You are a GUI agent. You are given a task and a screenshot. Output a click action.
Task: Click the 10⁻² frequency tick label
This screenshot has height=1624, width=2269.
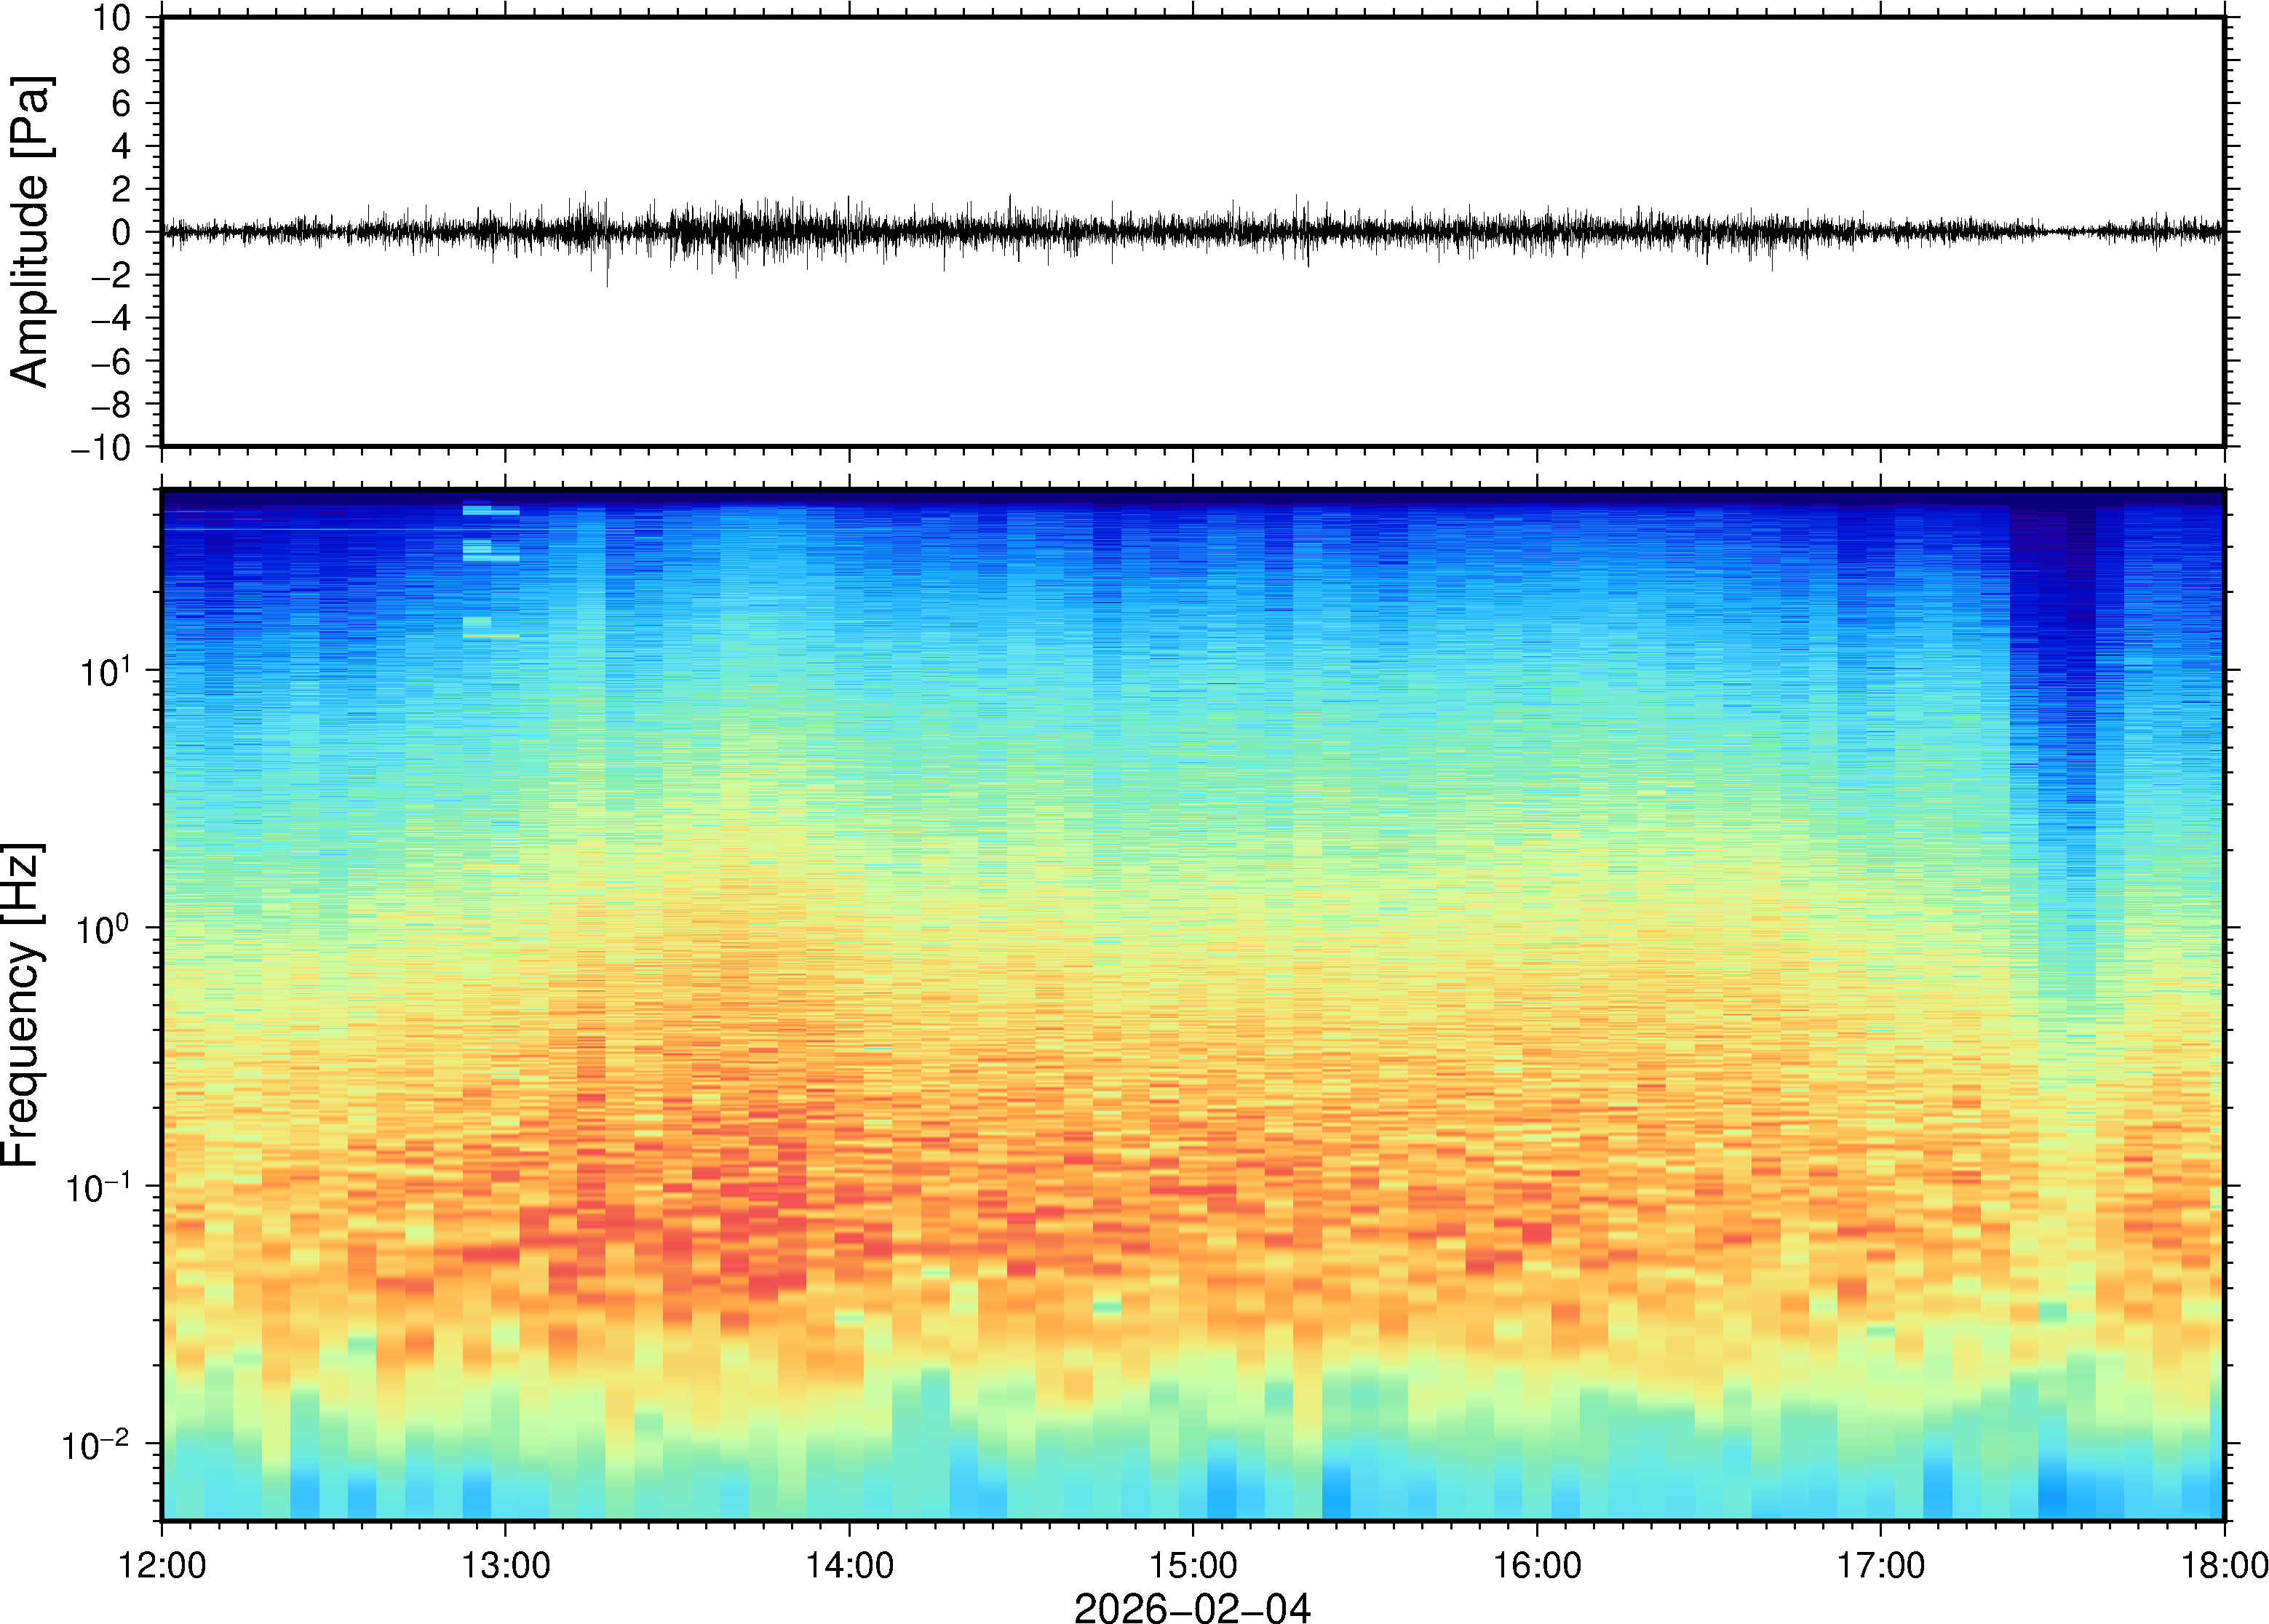click(96, 1444)
